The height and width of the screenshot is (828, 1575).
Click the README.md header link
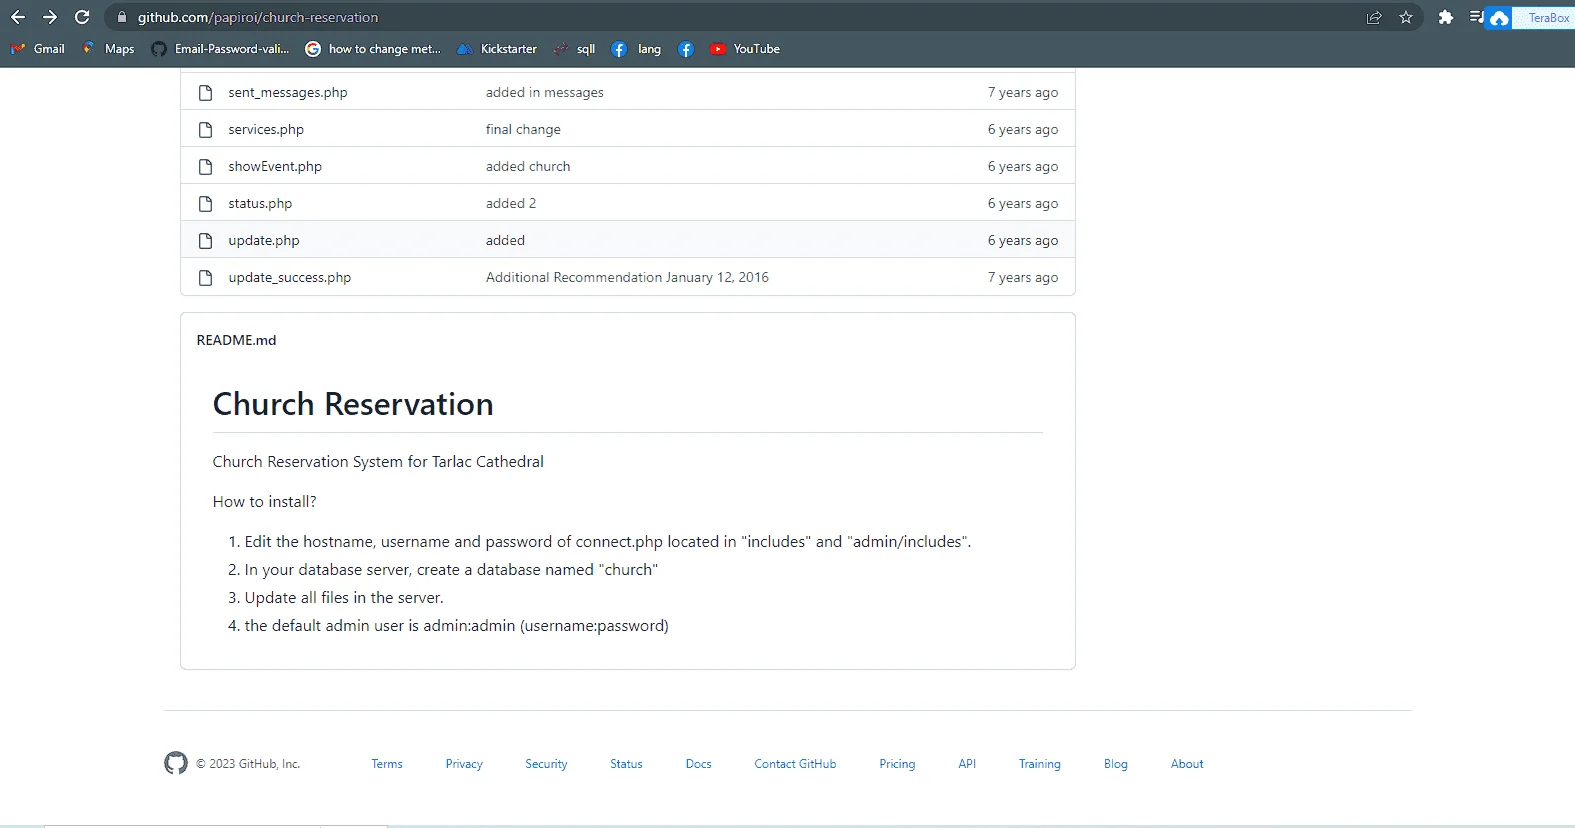coord(236,340)
